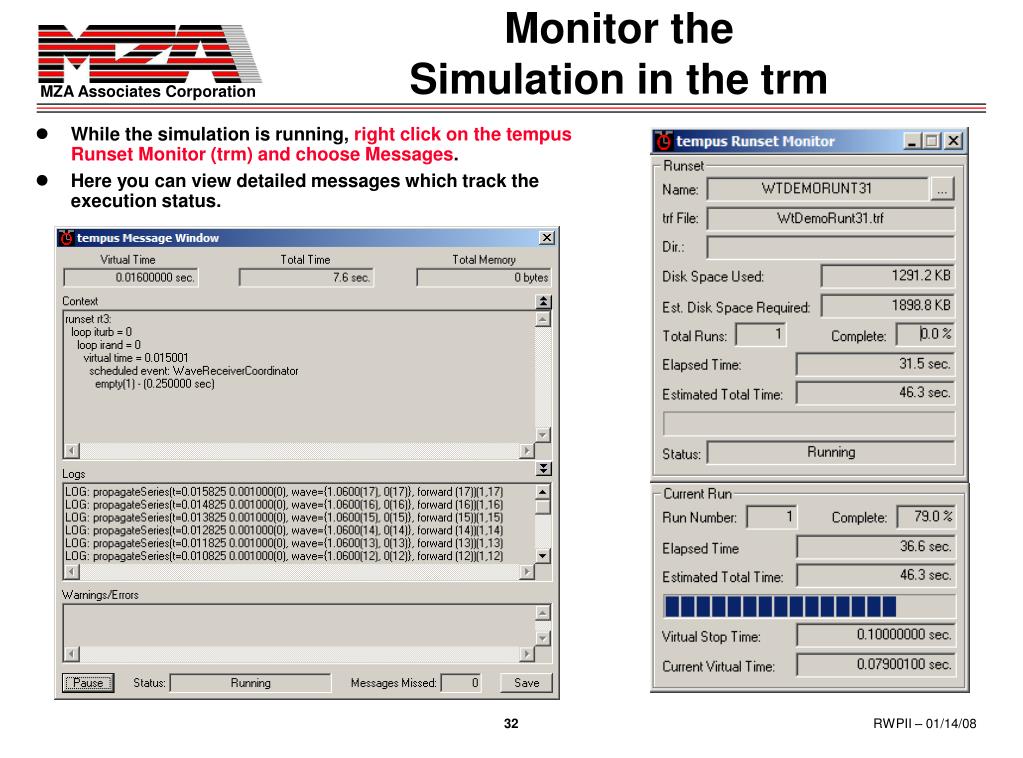The width and height of the screenshot is (1023, 758).
Task: Click Logs pane scroll up arrow
Action: point(543,493)
